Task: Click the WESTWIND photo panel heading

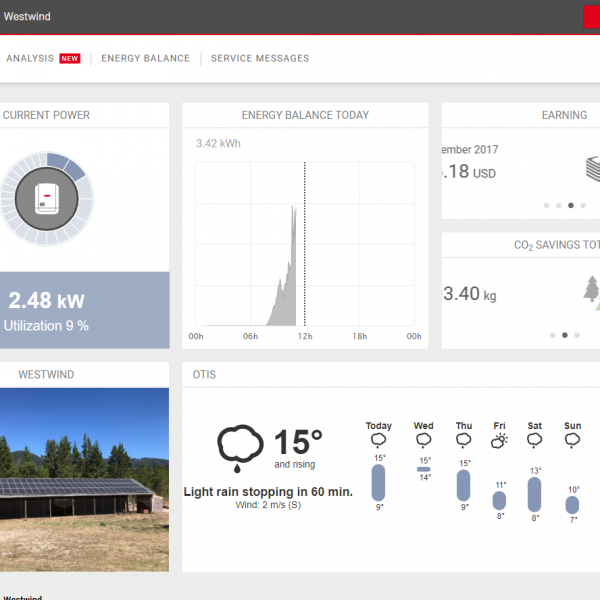Action: pyautogui.click(x=46, y=374)
